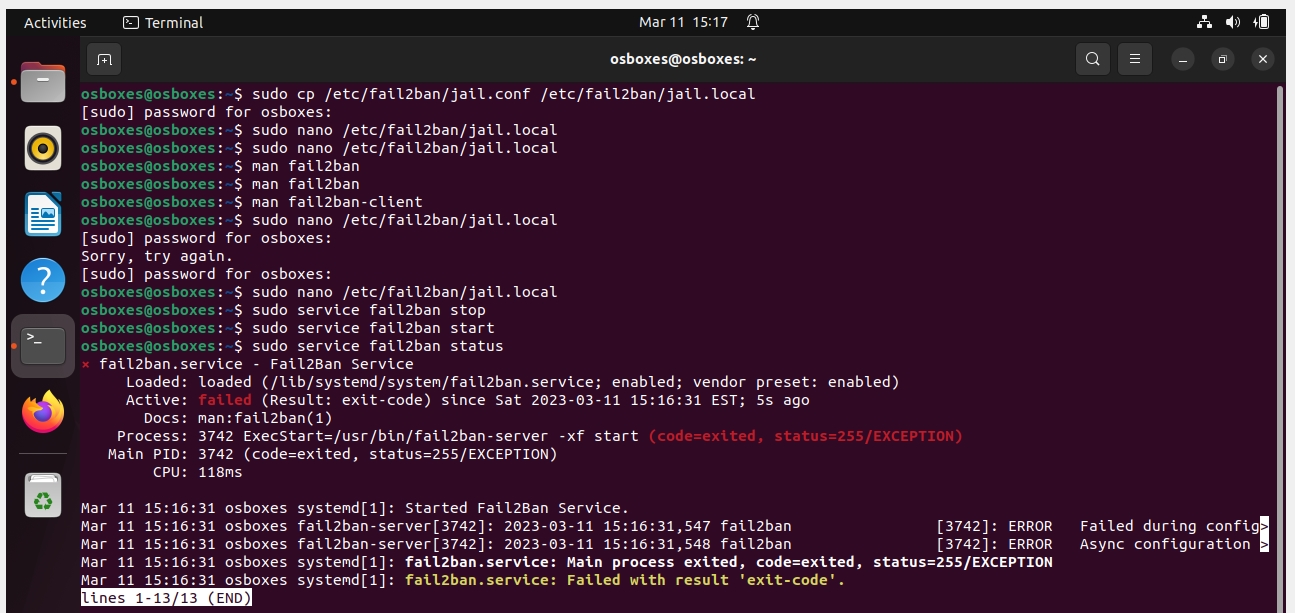Open the Help app in dock
Image resolution: width=1295 pixels, height=613 pixels.
pos(43,280)
